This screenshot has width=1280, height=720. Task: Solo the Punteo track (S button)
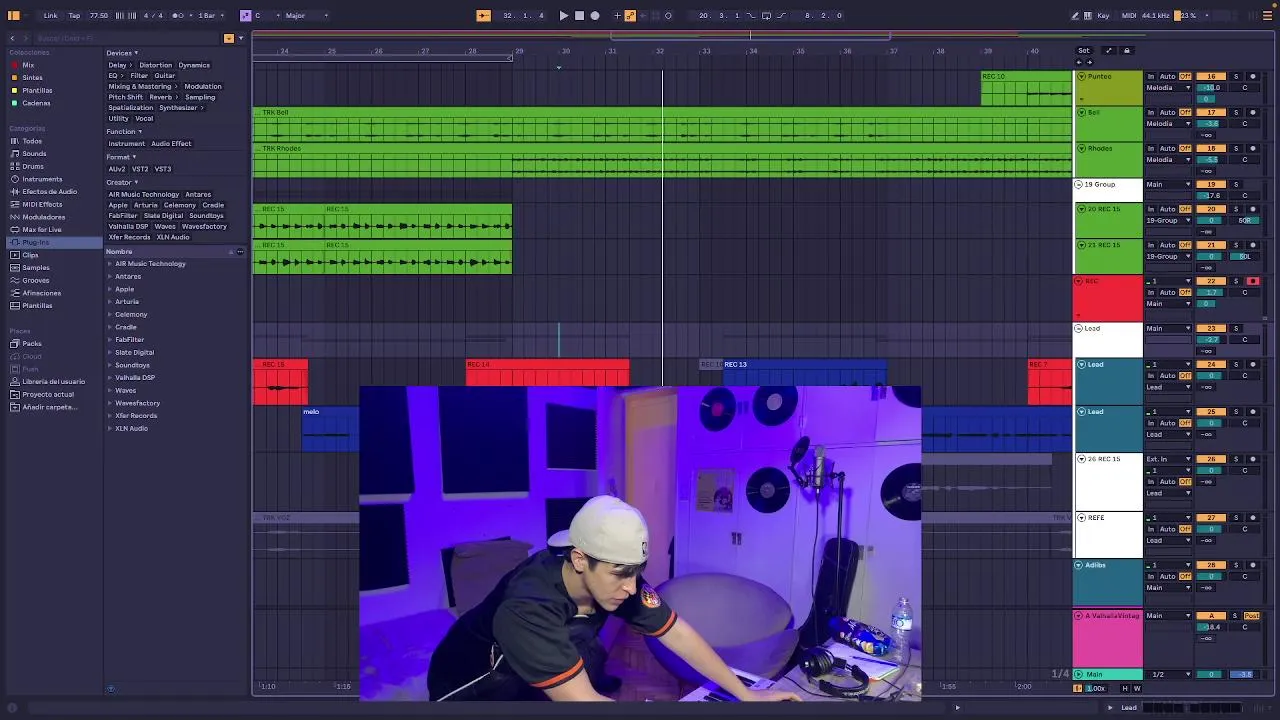tap(1235, 76)
